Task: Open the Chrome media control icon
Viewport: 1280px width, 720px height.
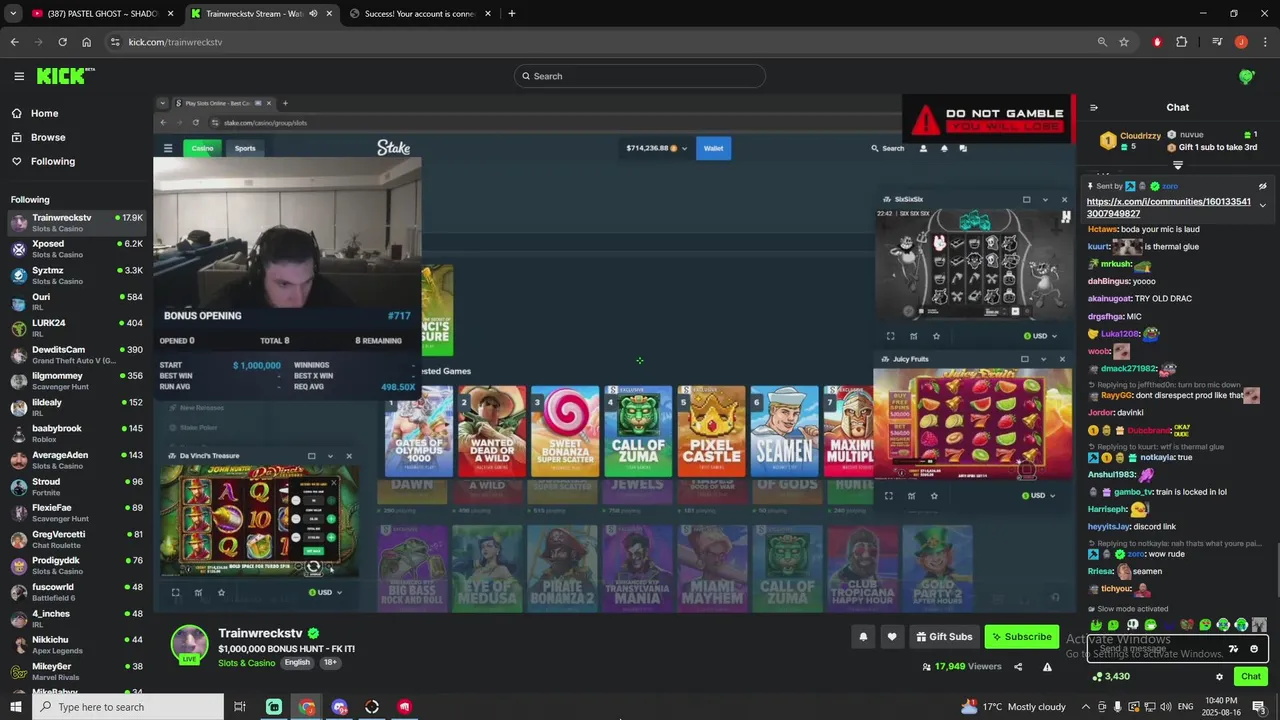Action: coord(1217,42)
